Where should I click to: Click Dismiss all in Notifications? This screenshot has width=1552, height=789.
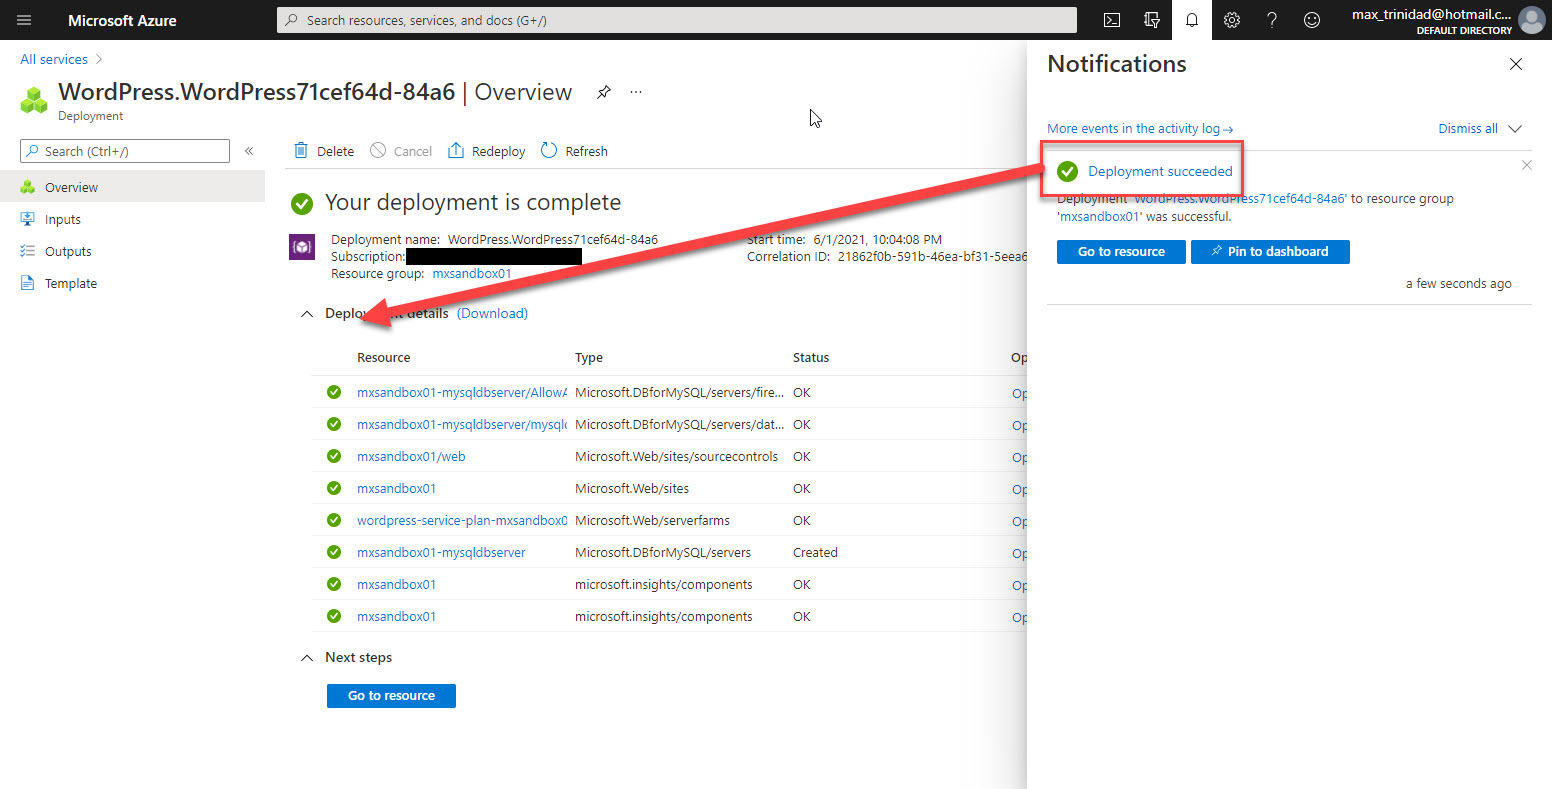tap(1468, 129)
